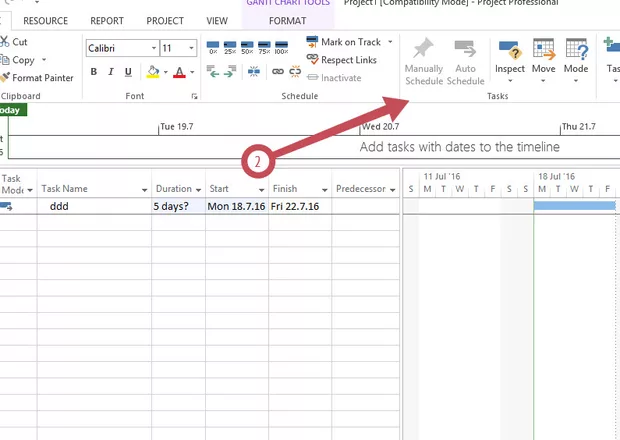
Task: Click the Bold formatting icon
Action: tap(94, 72)
